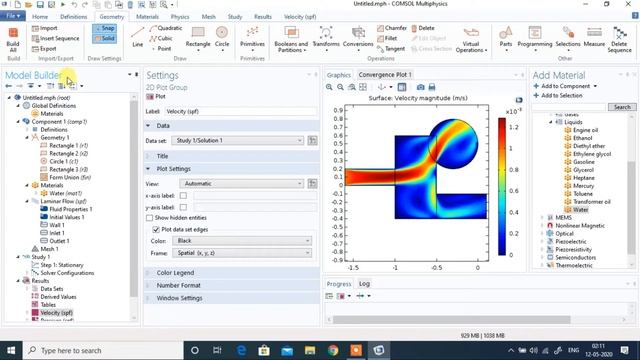This screenshot has width=640, height=360.
Task: Uncheck Plot data set edges
Action: pos(156,229)
